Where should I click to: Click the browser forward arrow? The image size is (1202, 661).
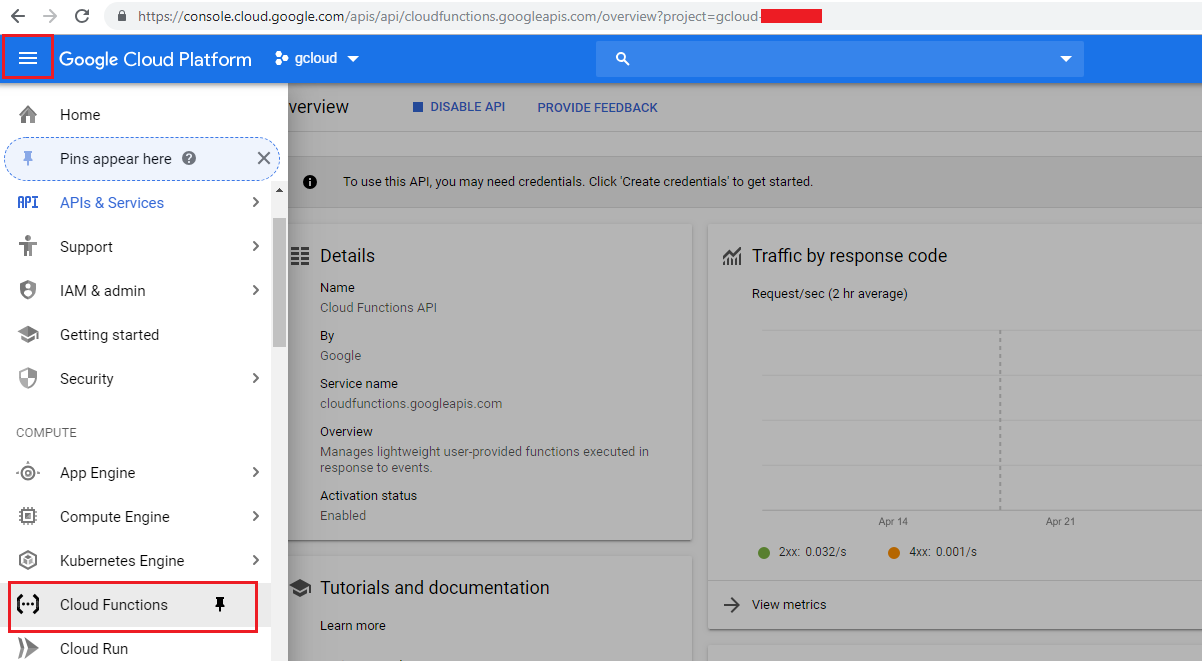(x=50, y=16)
